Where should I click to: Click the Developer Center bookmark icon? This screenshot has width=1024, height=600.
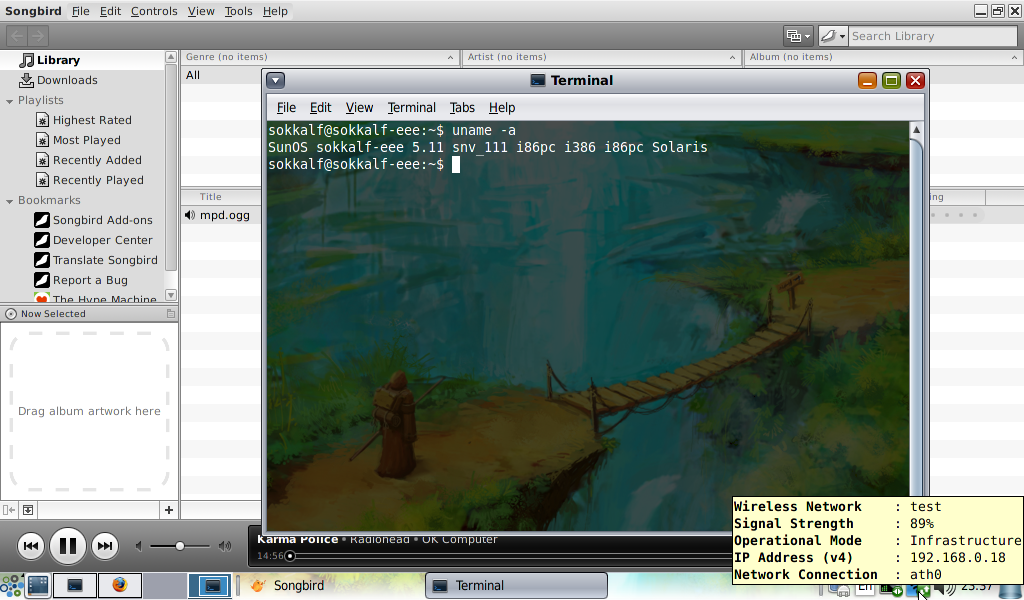point(42,240)
